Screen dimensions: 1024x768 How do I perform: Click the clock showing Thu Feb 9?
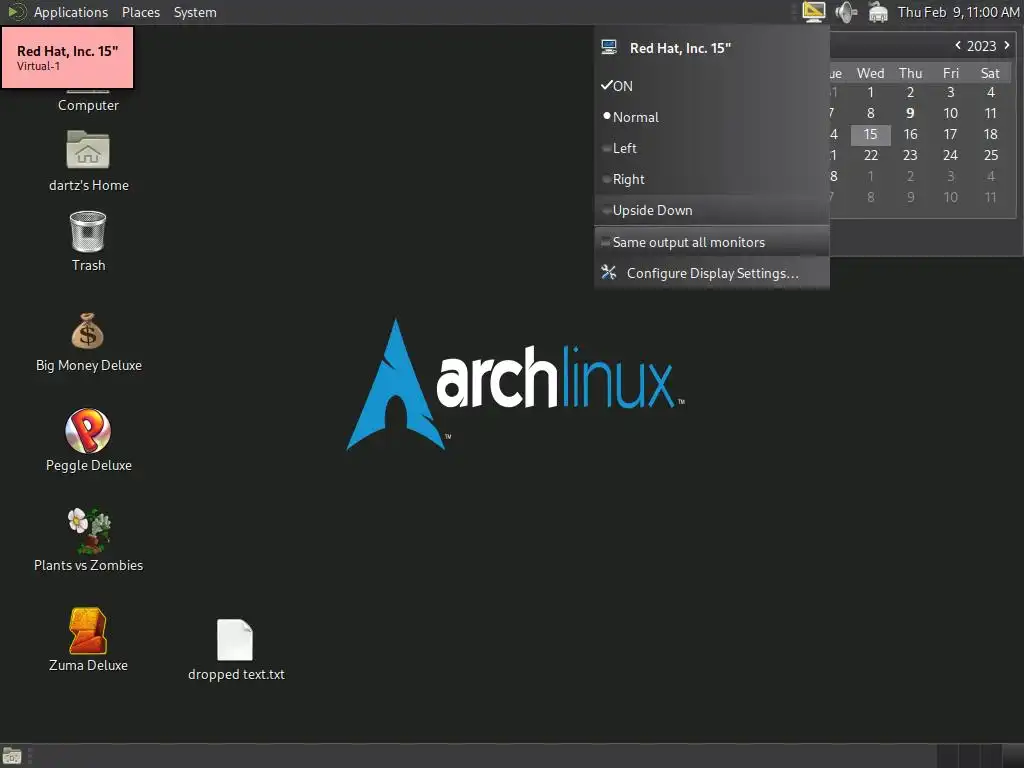coord(958,12)
